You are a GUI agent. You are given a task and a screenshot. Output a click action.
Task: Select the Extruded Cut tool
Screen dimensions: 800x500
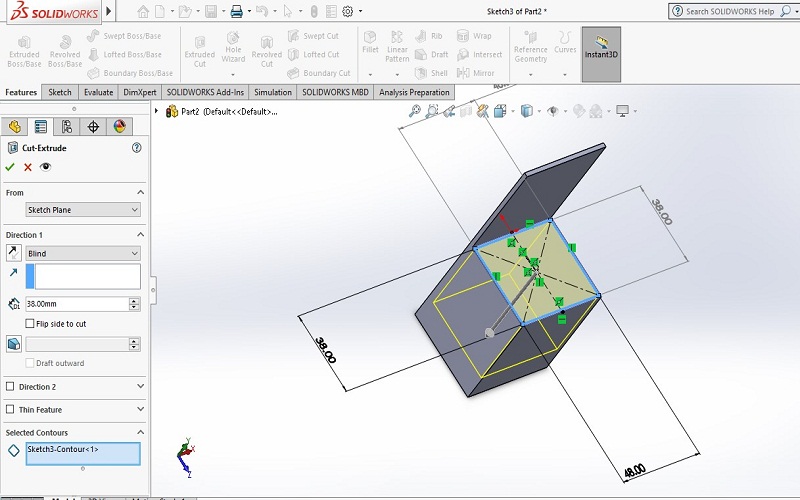pos(199,52)
